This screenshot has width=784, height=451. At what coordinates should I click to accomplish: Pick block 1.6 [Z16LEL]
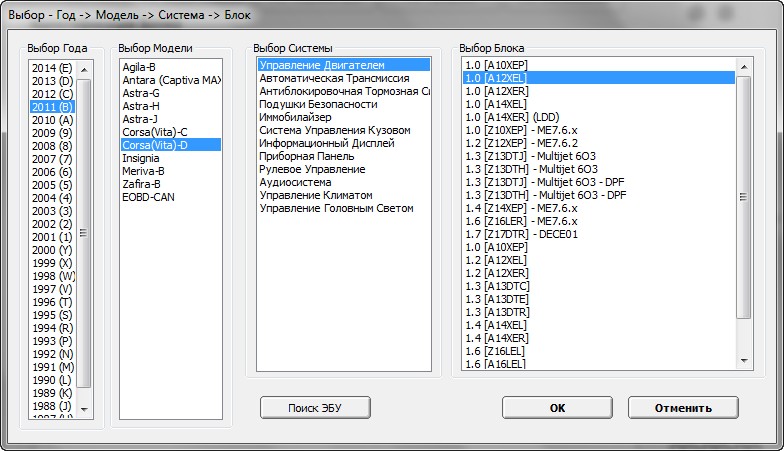coord(599,351)
